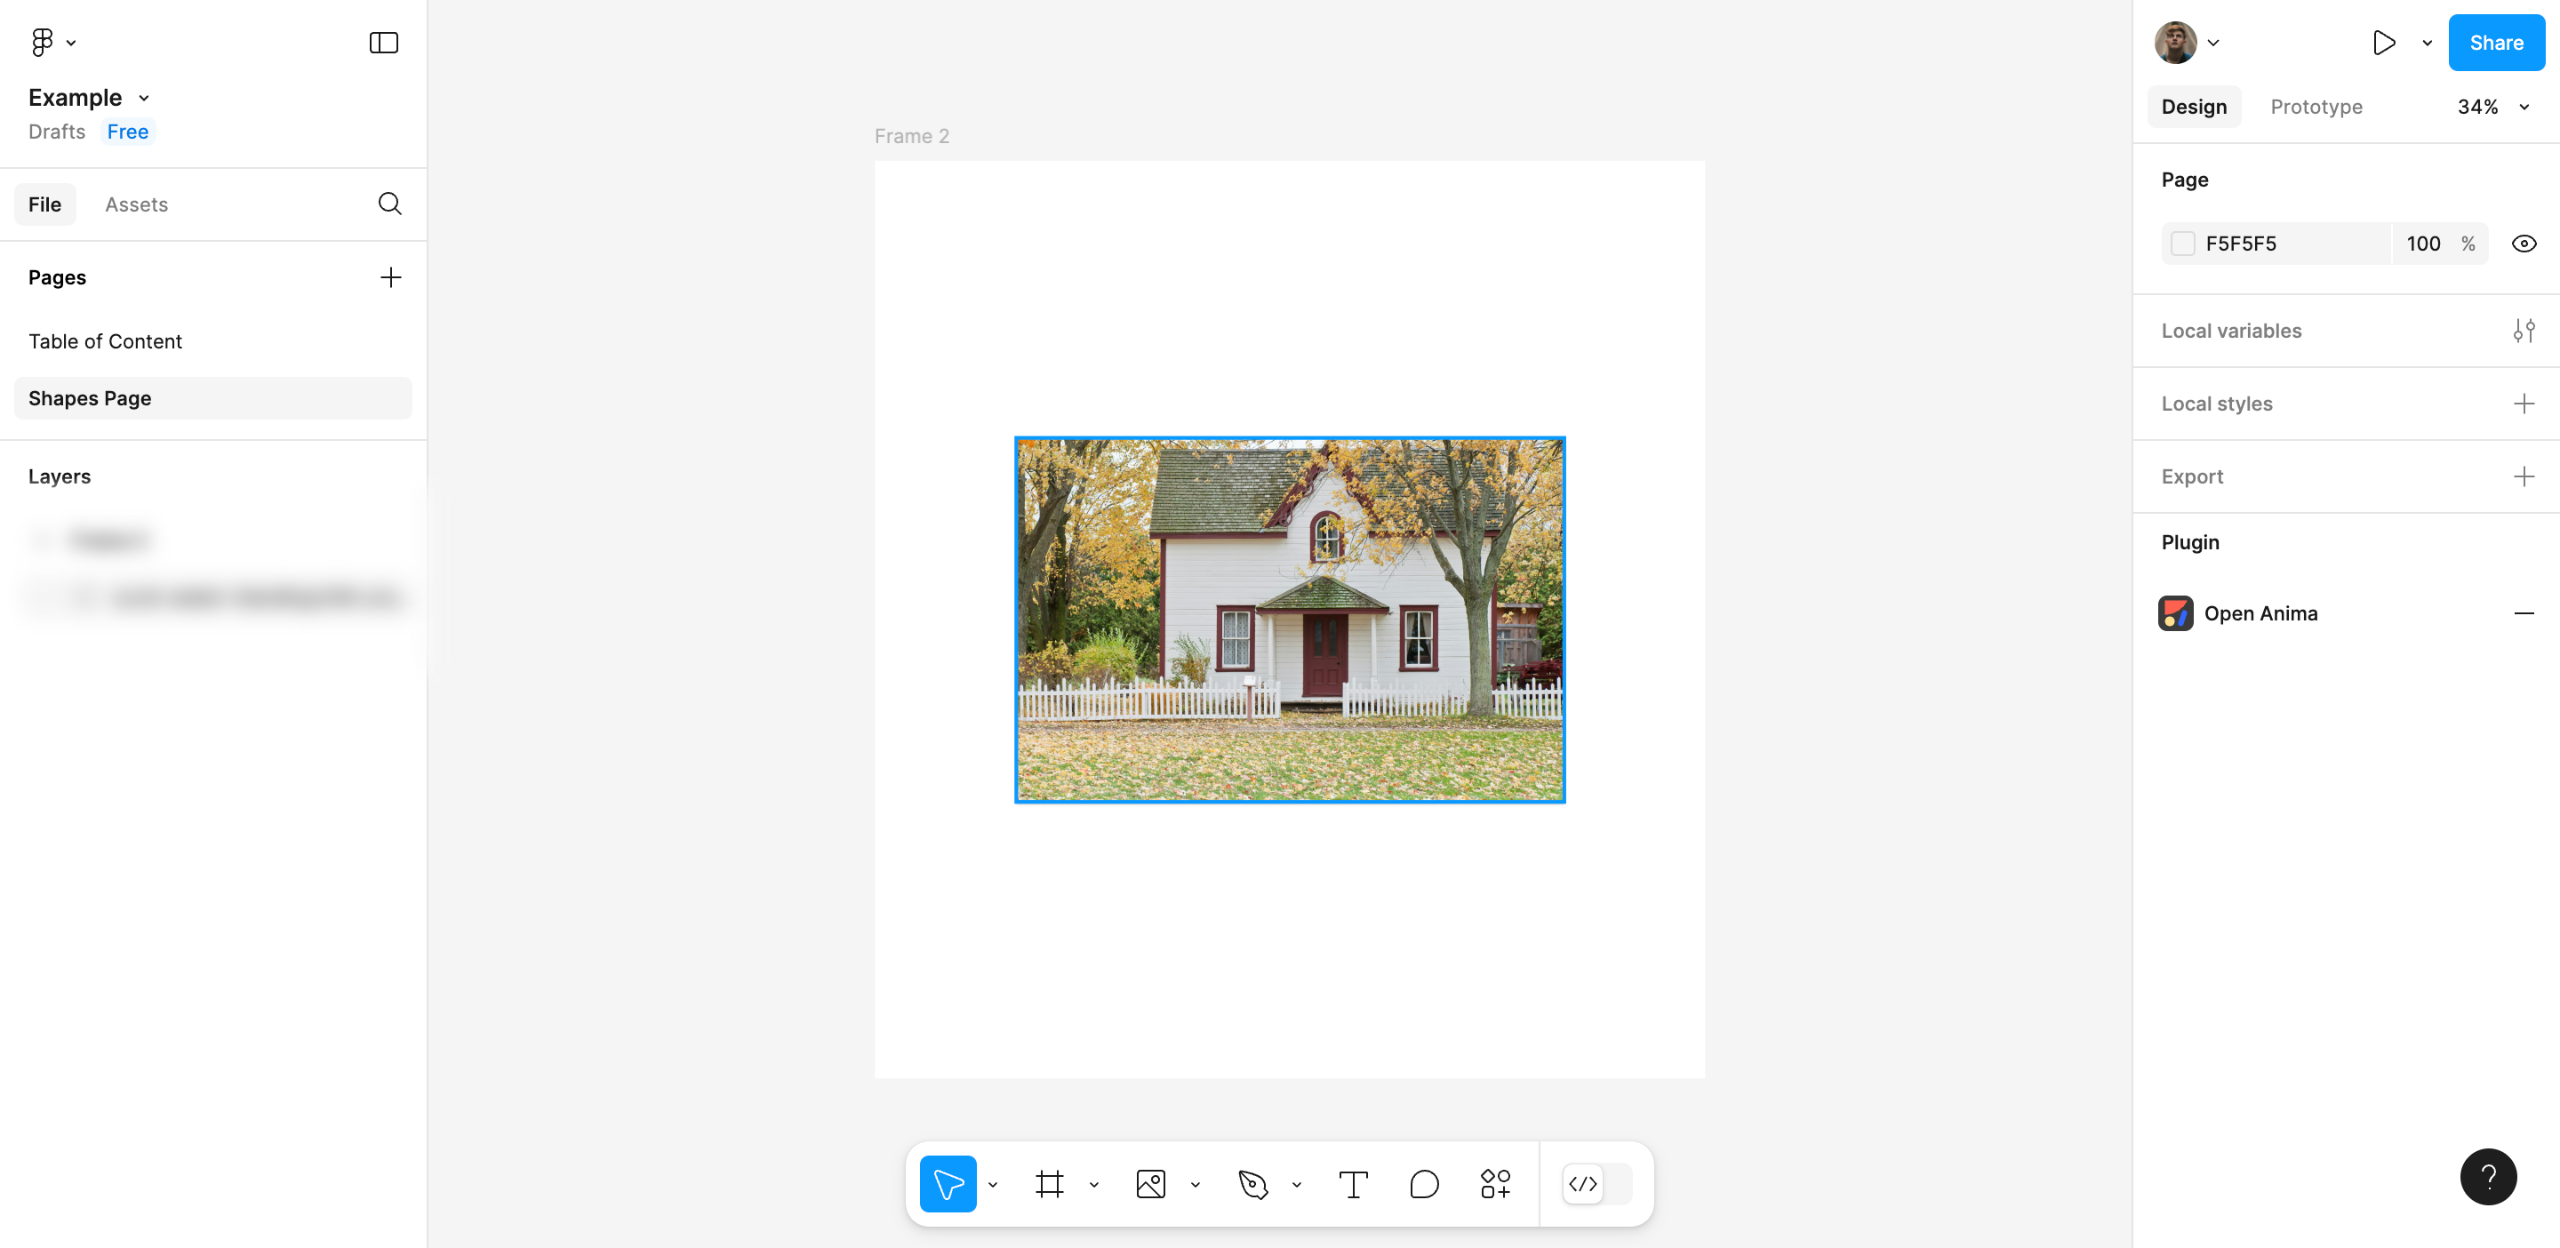Expand the Example file name menu

[144, 98]
